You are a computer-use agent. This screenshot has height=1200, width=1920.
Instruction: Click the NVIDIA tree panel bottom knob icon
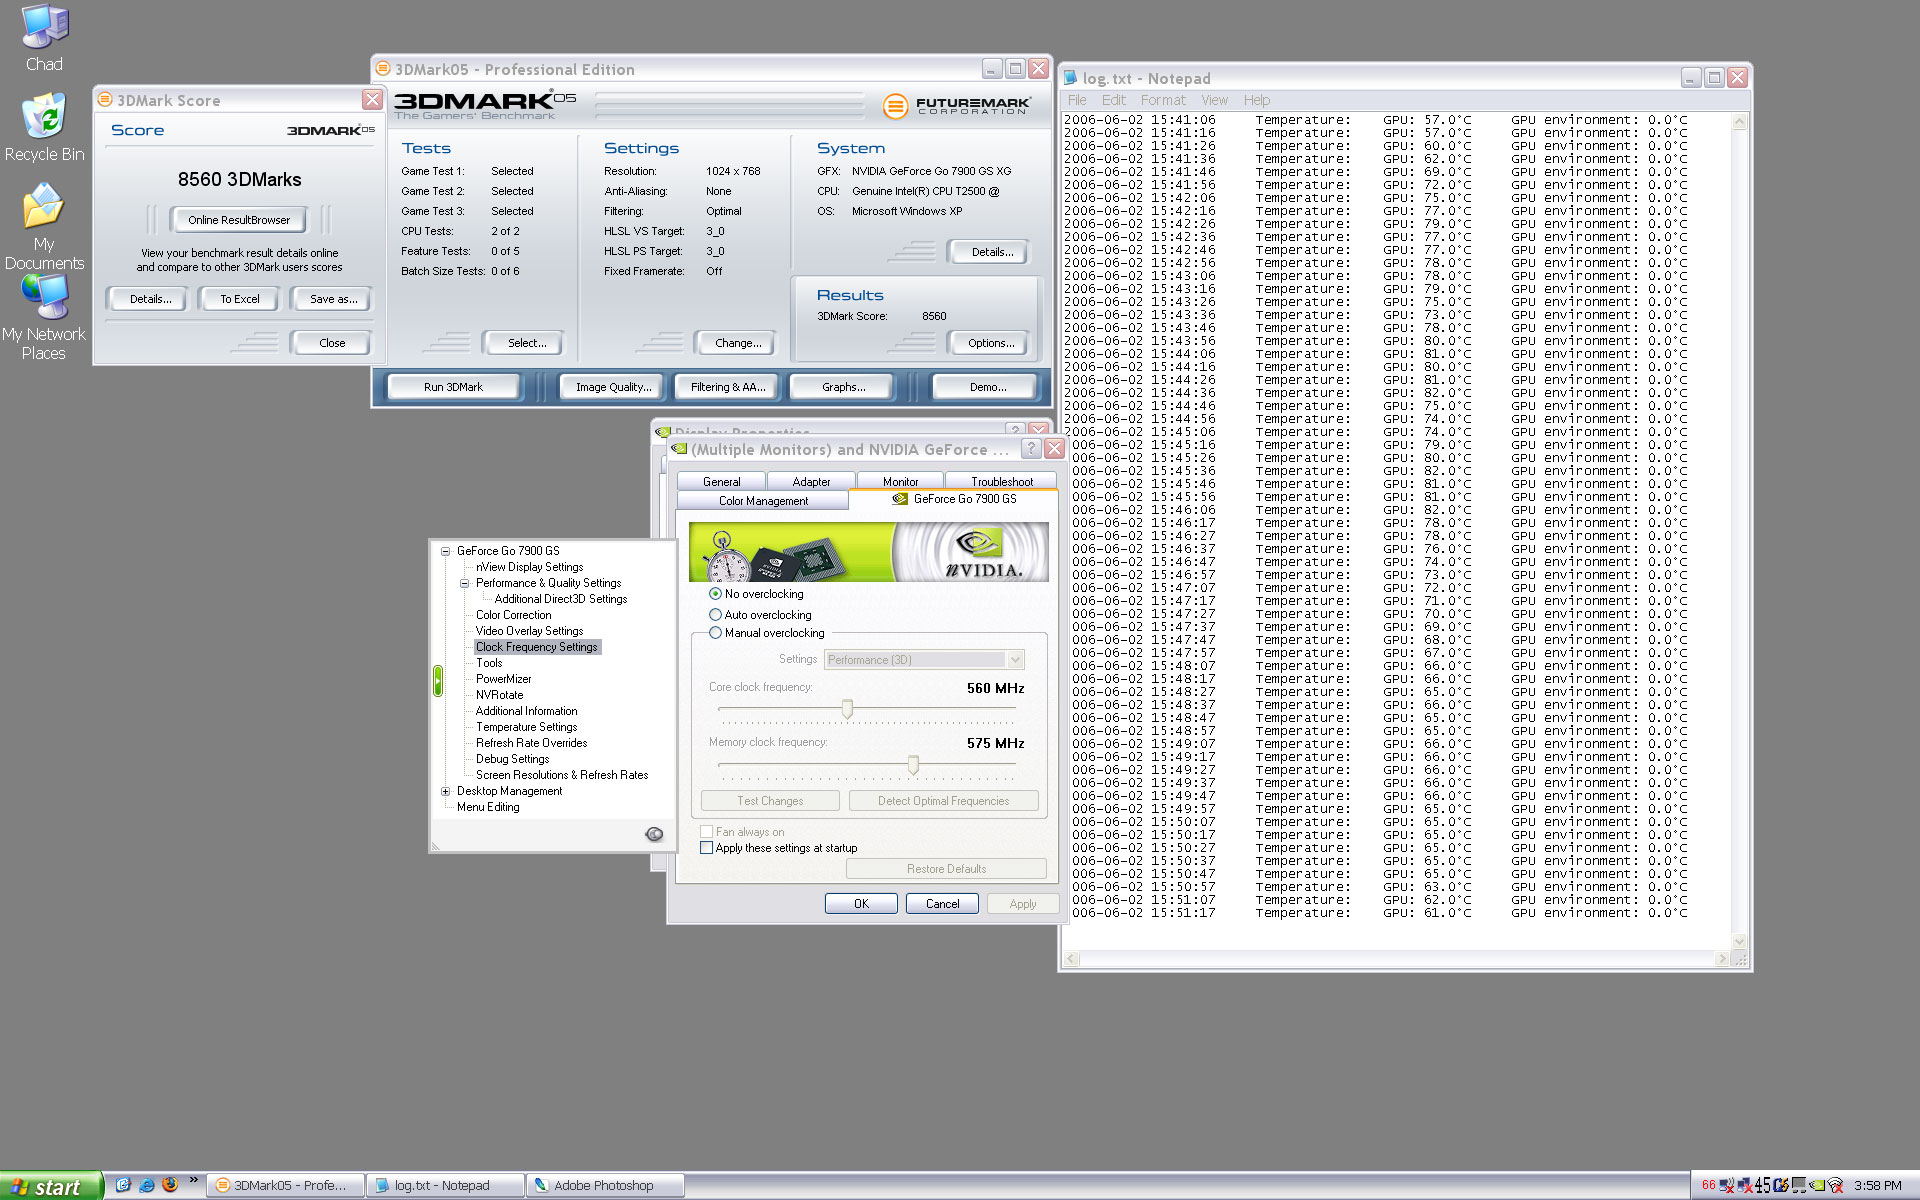[654, 834]
